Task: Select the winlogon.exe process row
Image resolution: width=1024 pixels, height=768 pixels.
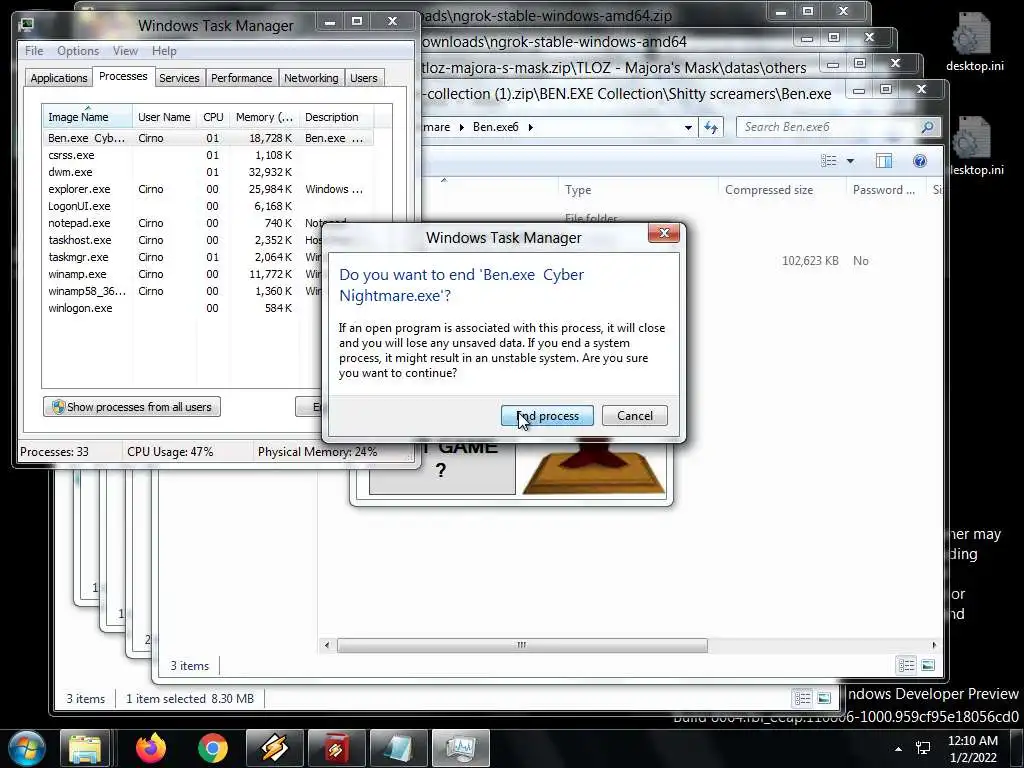Action: (183, 308)
